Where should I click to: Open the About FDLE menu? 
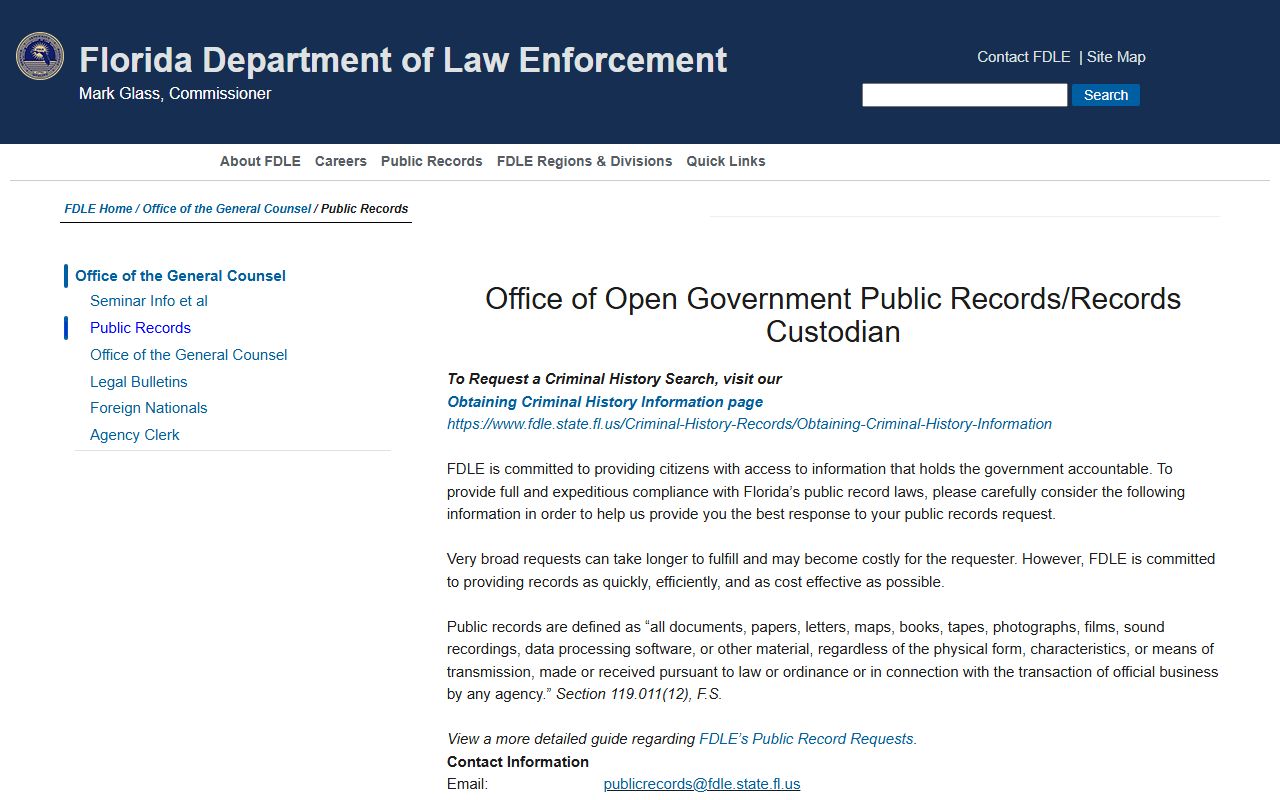(260, 161)
